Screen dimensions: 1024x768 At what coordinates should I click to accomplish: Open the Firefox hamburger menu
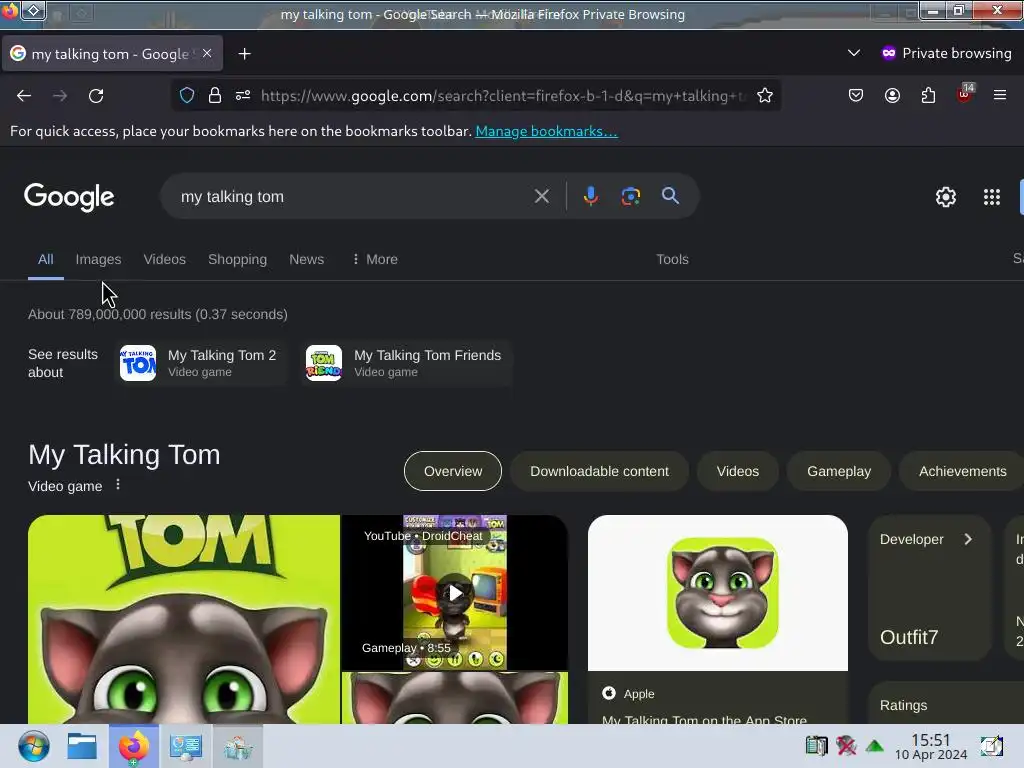click(1000, 96)
